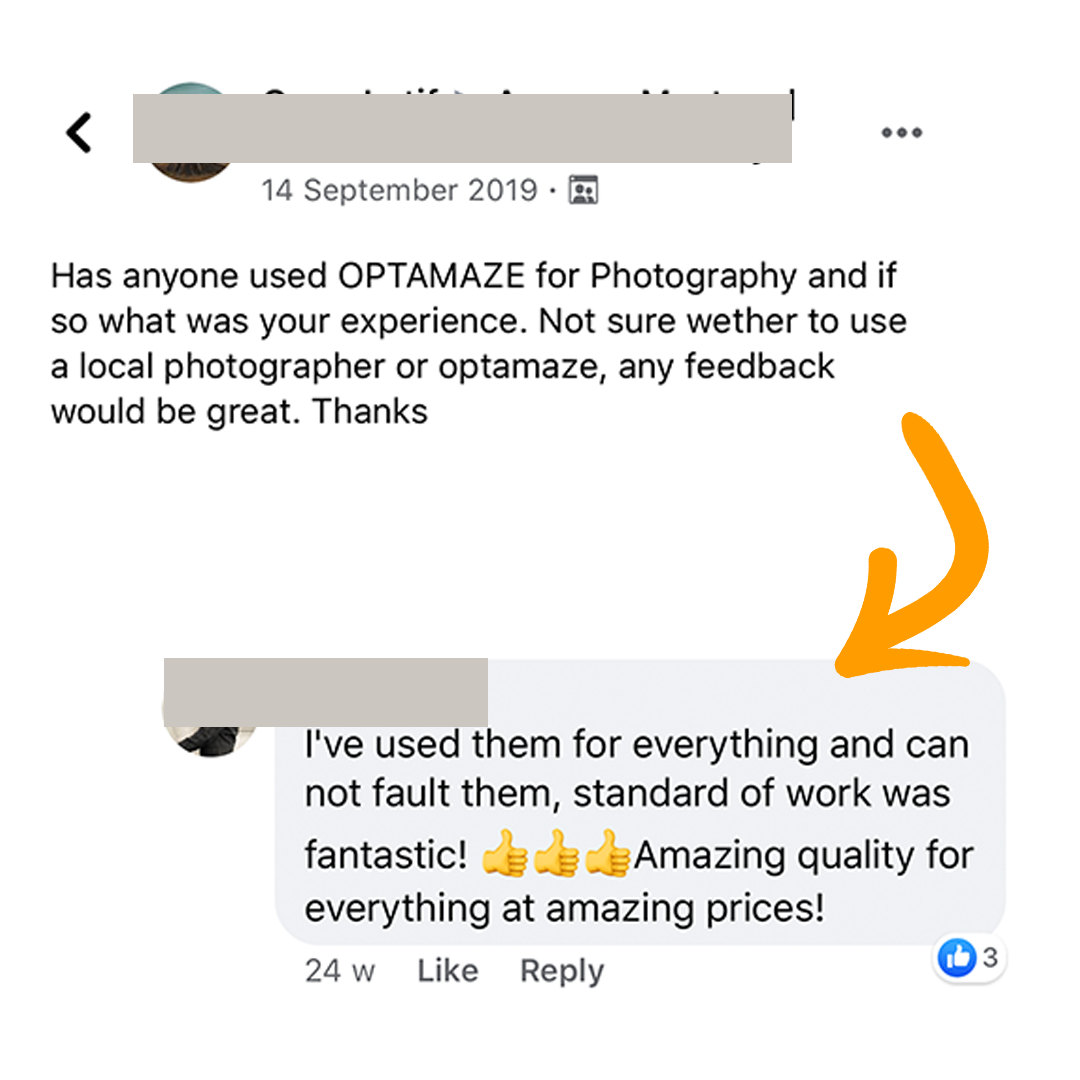Reply to the comment

pos(562,971)
